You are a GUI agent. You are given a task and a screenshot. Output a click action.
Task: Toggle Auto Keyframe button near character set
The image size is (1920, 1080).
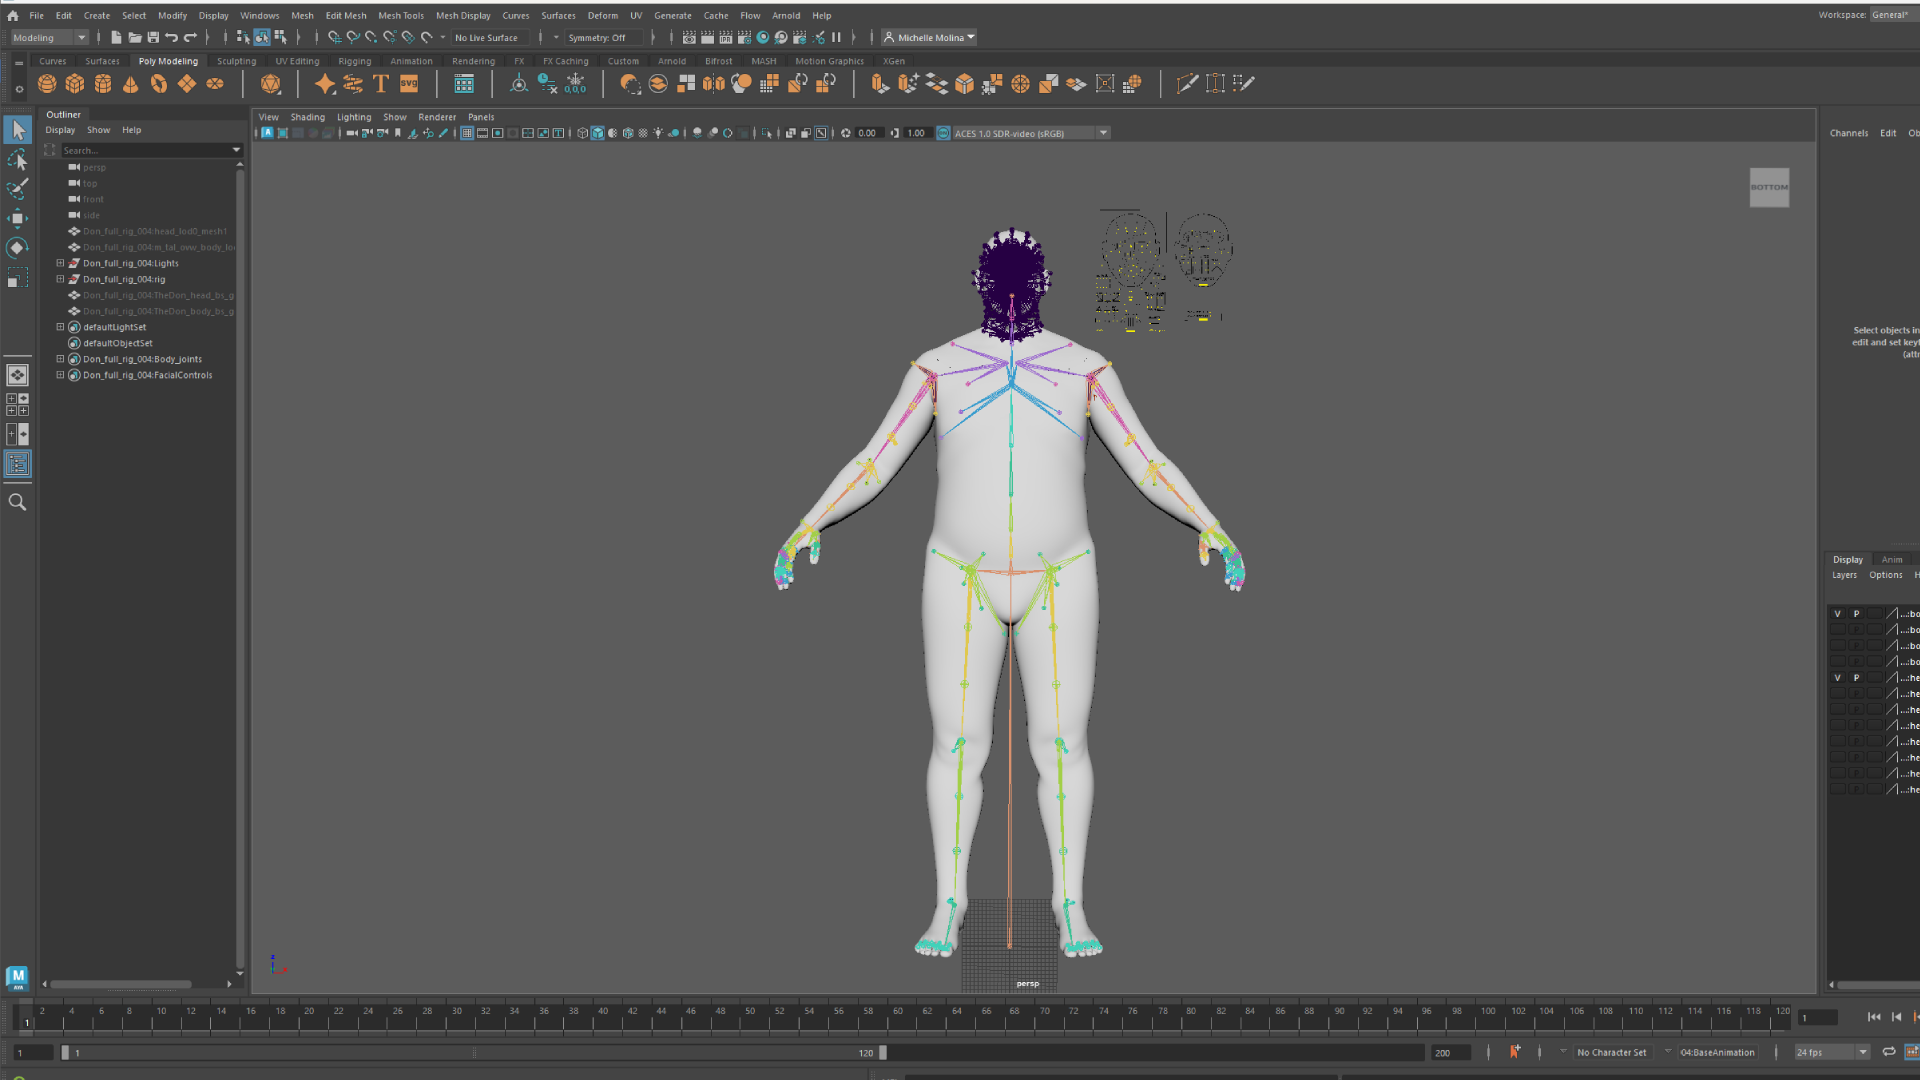pyautogui.click(x=1514, y=1052)
